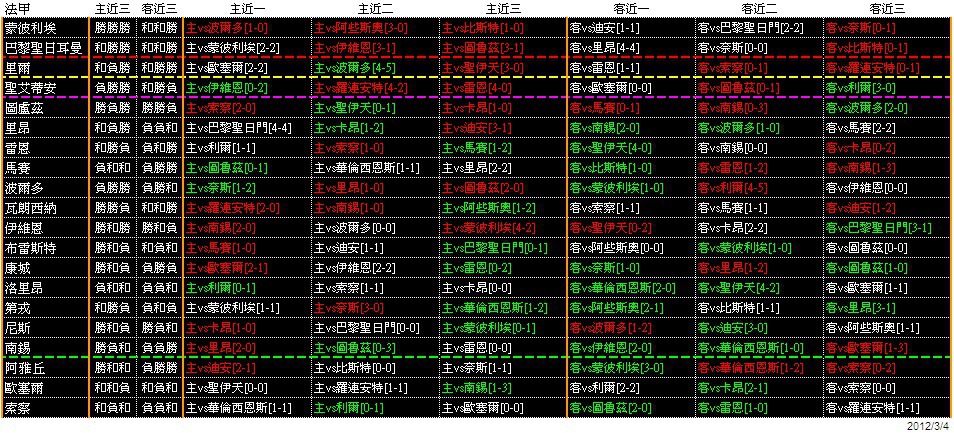Click result 主vs波爾多[4-5]
This screenshot has width=954, height=433.
(x=355, y=68)
